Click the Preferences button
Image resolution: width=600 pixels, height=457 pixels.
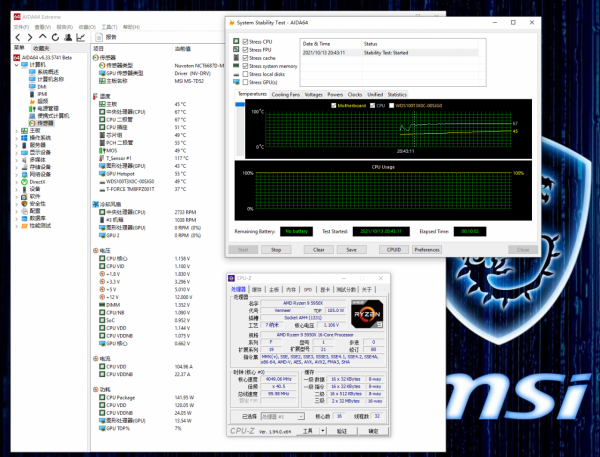point(427,249)
